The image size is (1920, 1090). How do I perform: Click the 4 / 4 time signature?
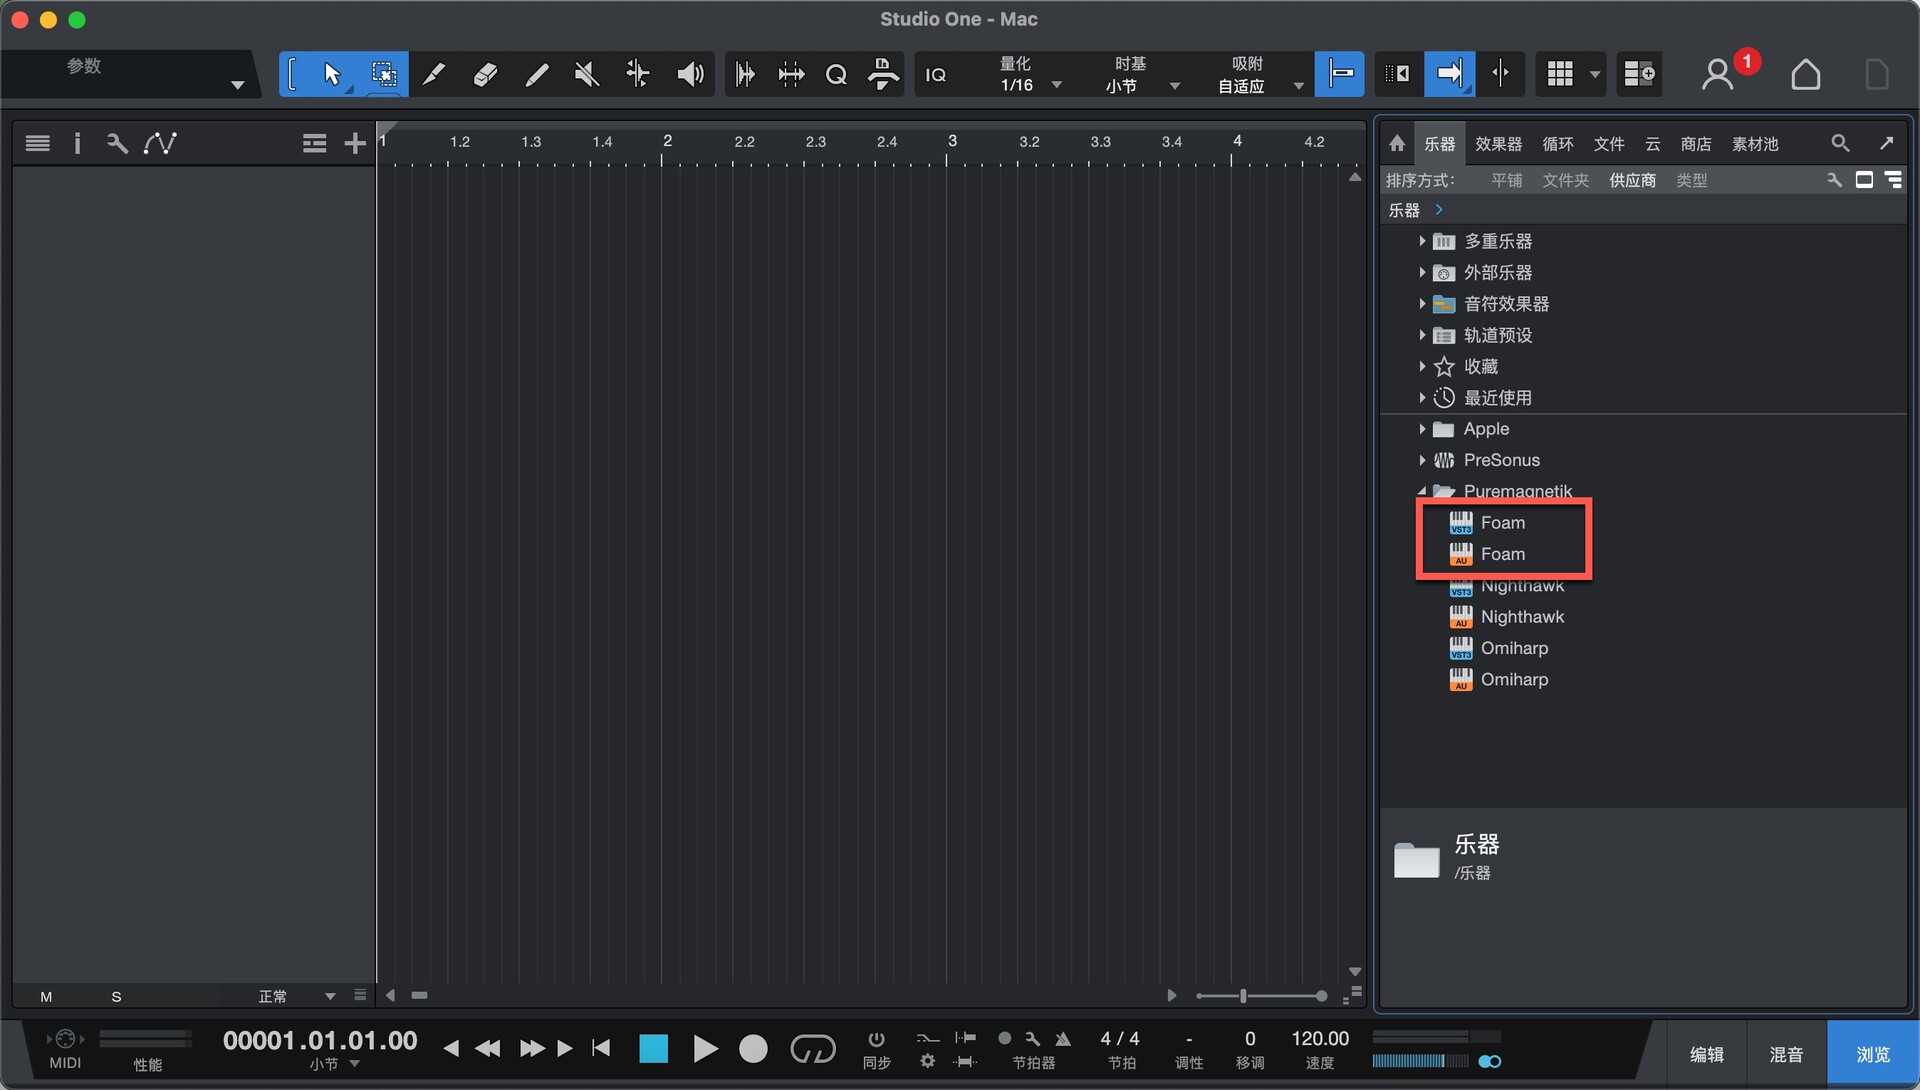pos(1120,1038)
